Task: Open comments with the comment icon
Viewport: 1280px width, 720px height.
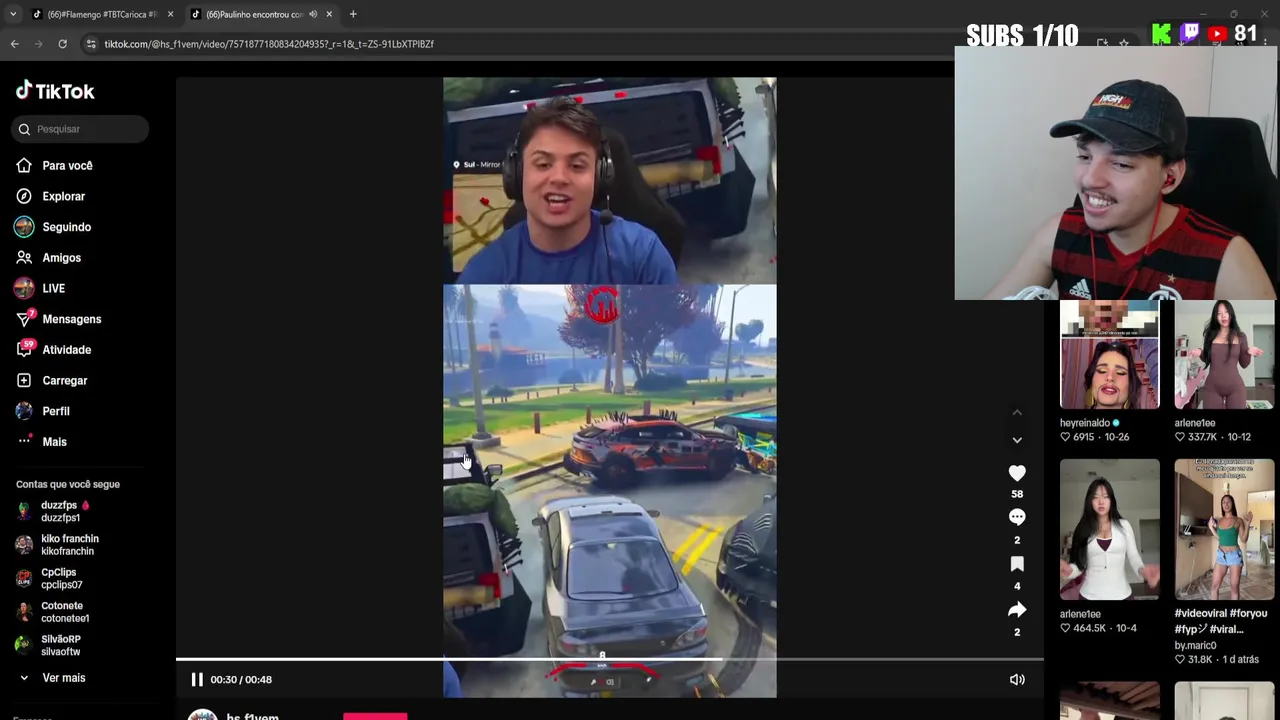Action: click(x=1017, y=517)
